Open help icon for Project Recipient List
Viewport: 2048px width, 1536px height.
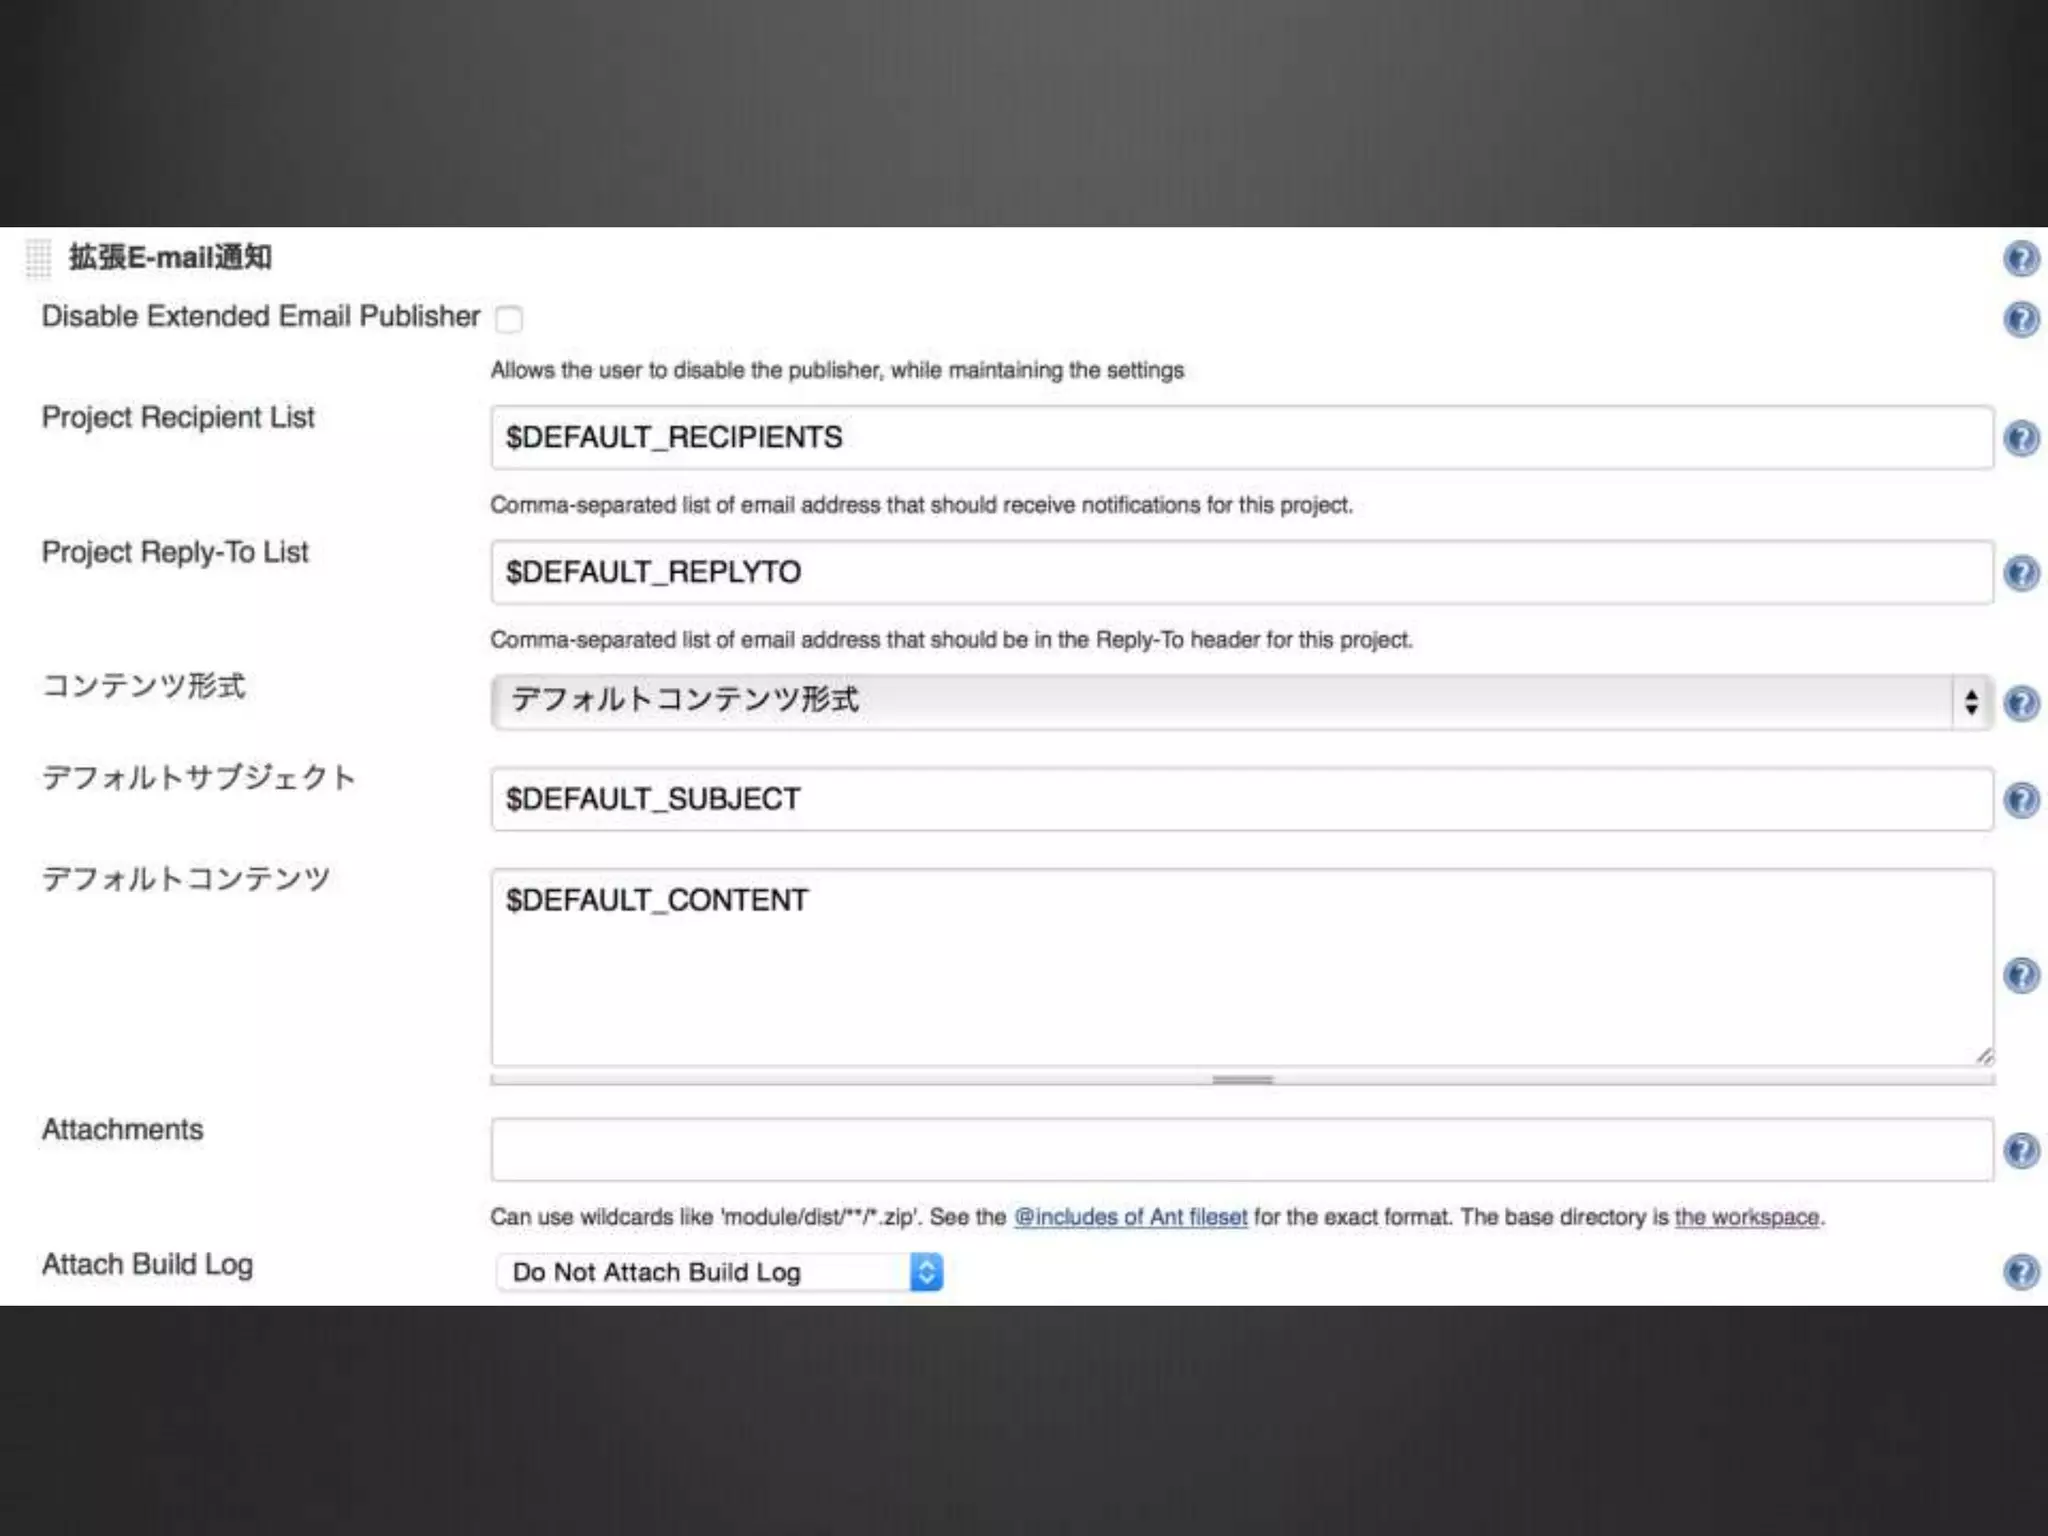click(x=2021, y=438)
